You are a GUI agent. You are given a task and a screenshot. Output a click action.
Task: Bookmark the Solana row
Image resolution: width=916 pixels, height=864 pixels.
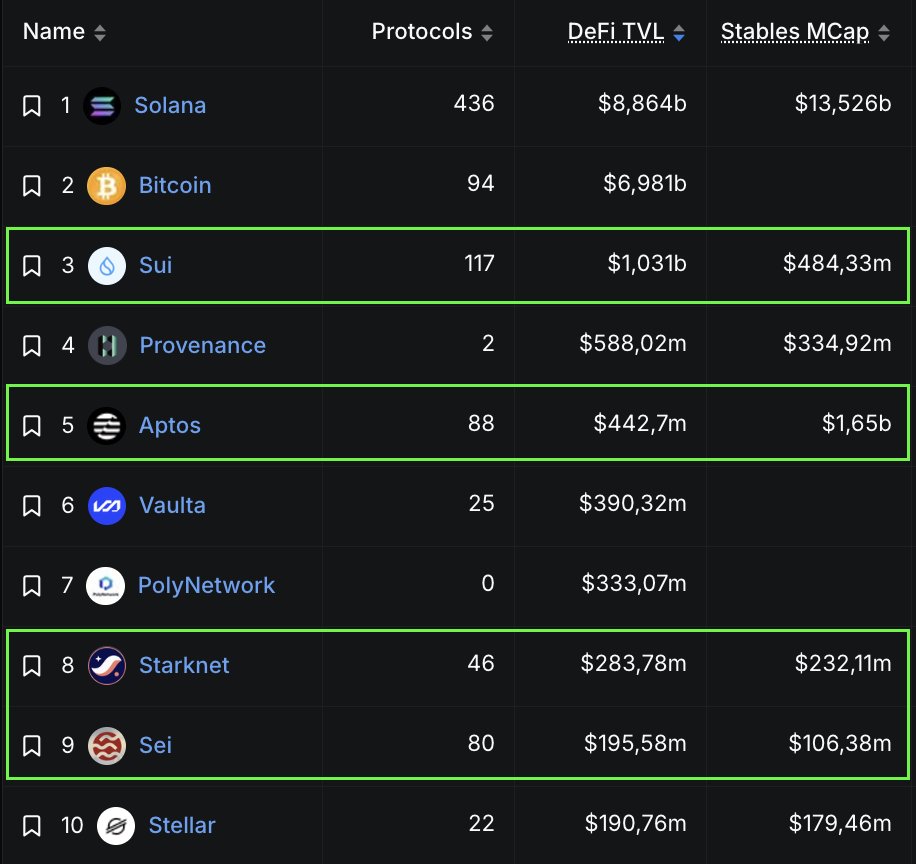(32, 105)
